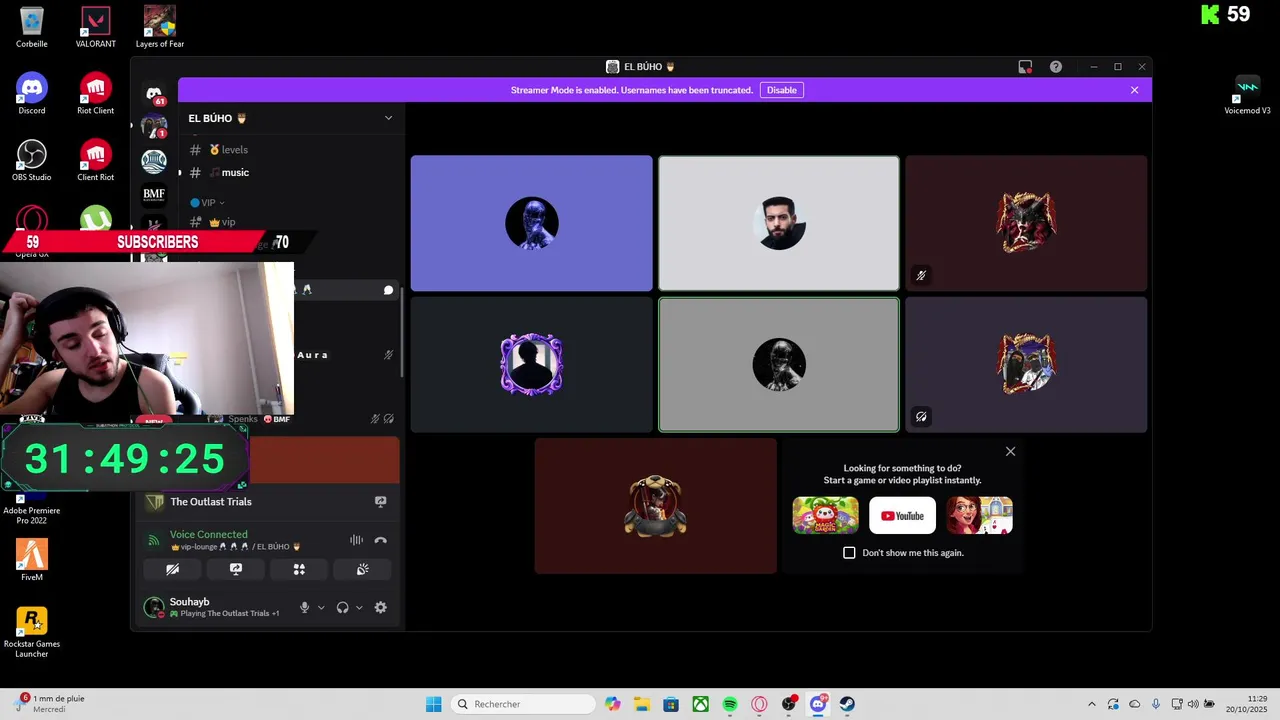This screenshot has height=720, width=1280.
Task: Disconnect from voice channel
Action: point(380,540)
